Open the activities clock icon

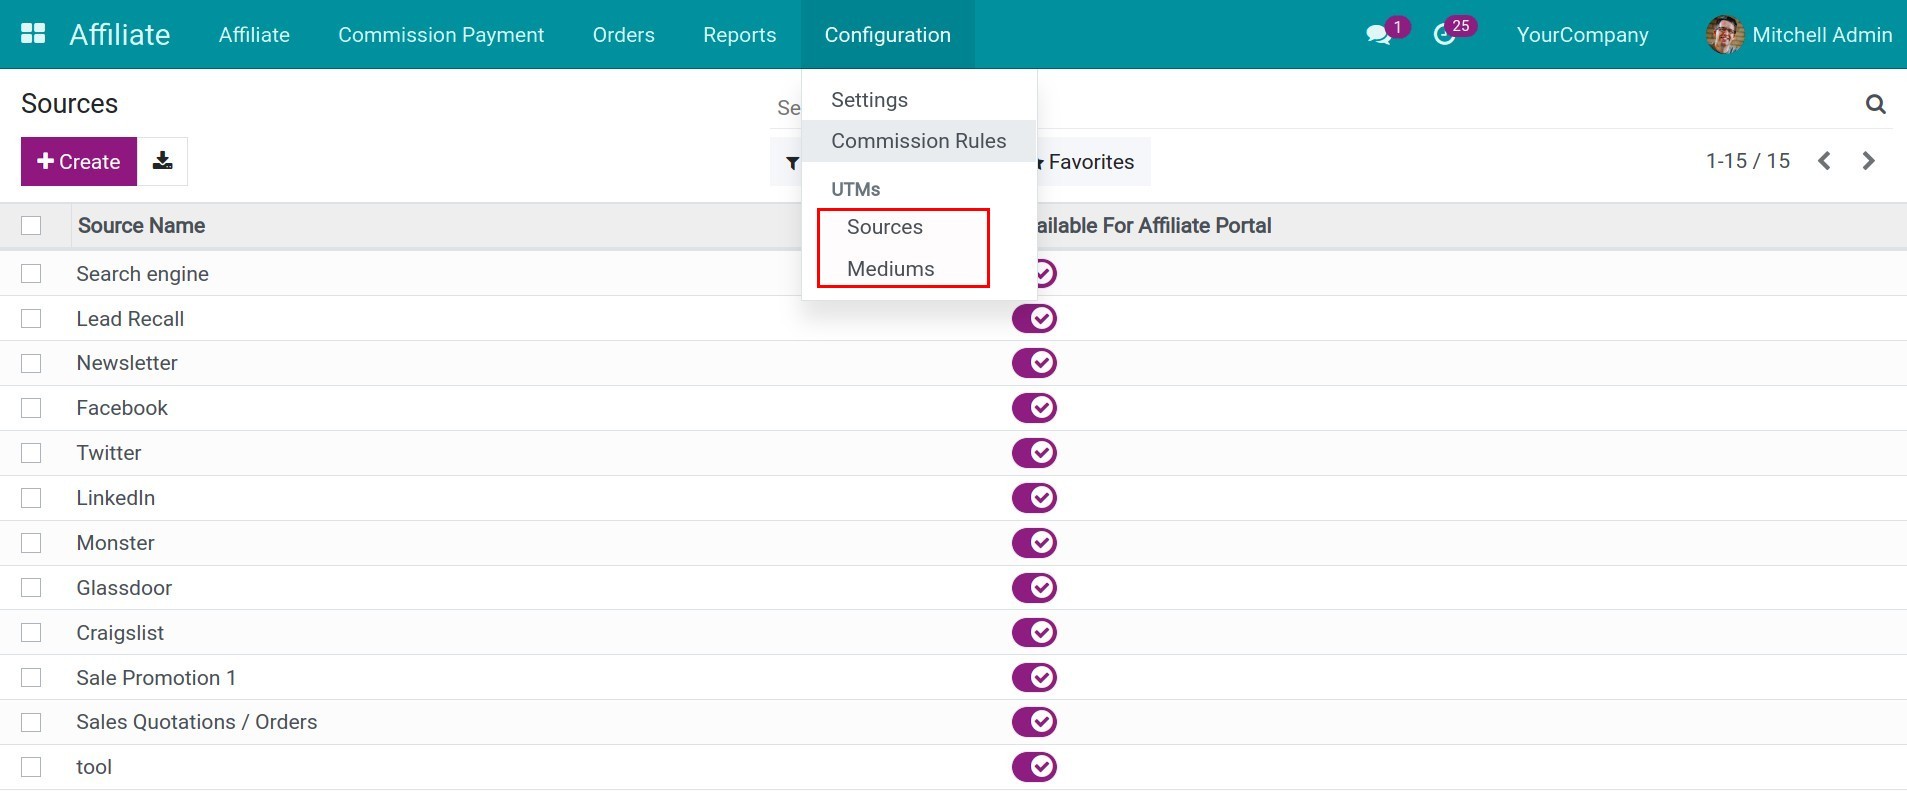point(1443,35)
